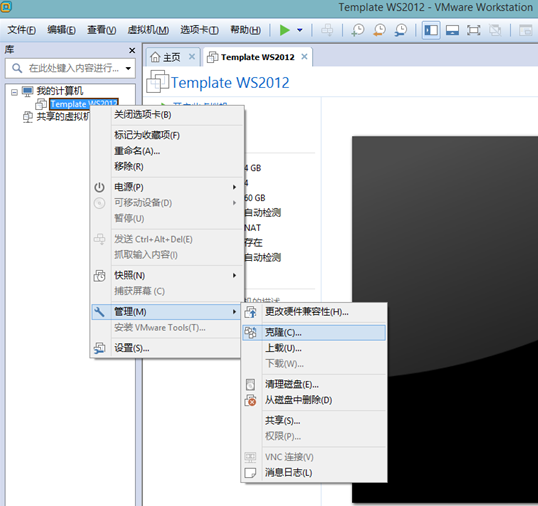
Task: Close the 库 library panel
Action: 132,50
